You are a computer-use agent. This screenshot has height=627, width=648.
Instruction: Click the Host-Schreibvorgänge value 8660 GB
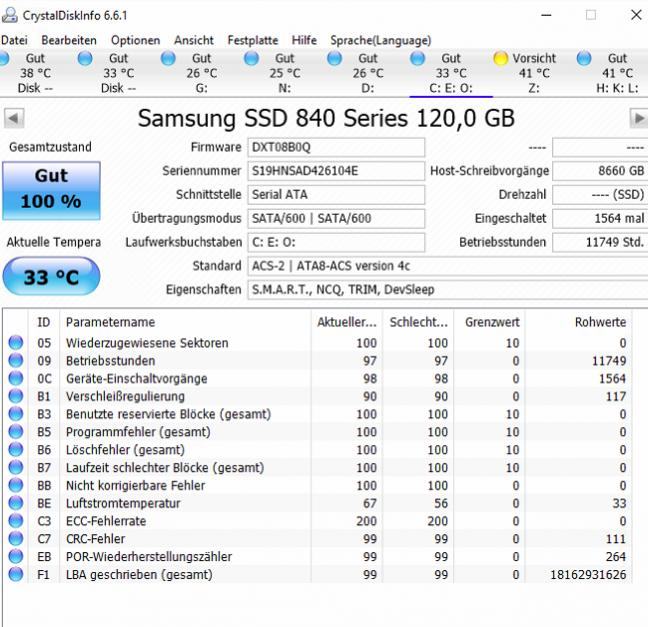click(x=600, y=171)
